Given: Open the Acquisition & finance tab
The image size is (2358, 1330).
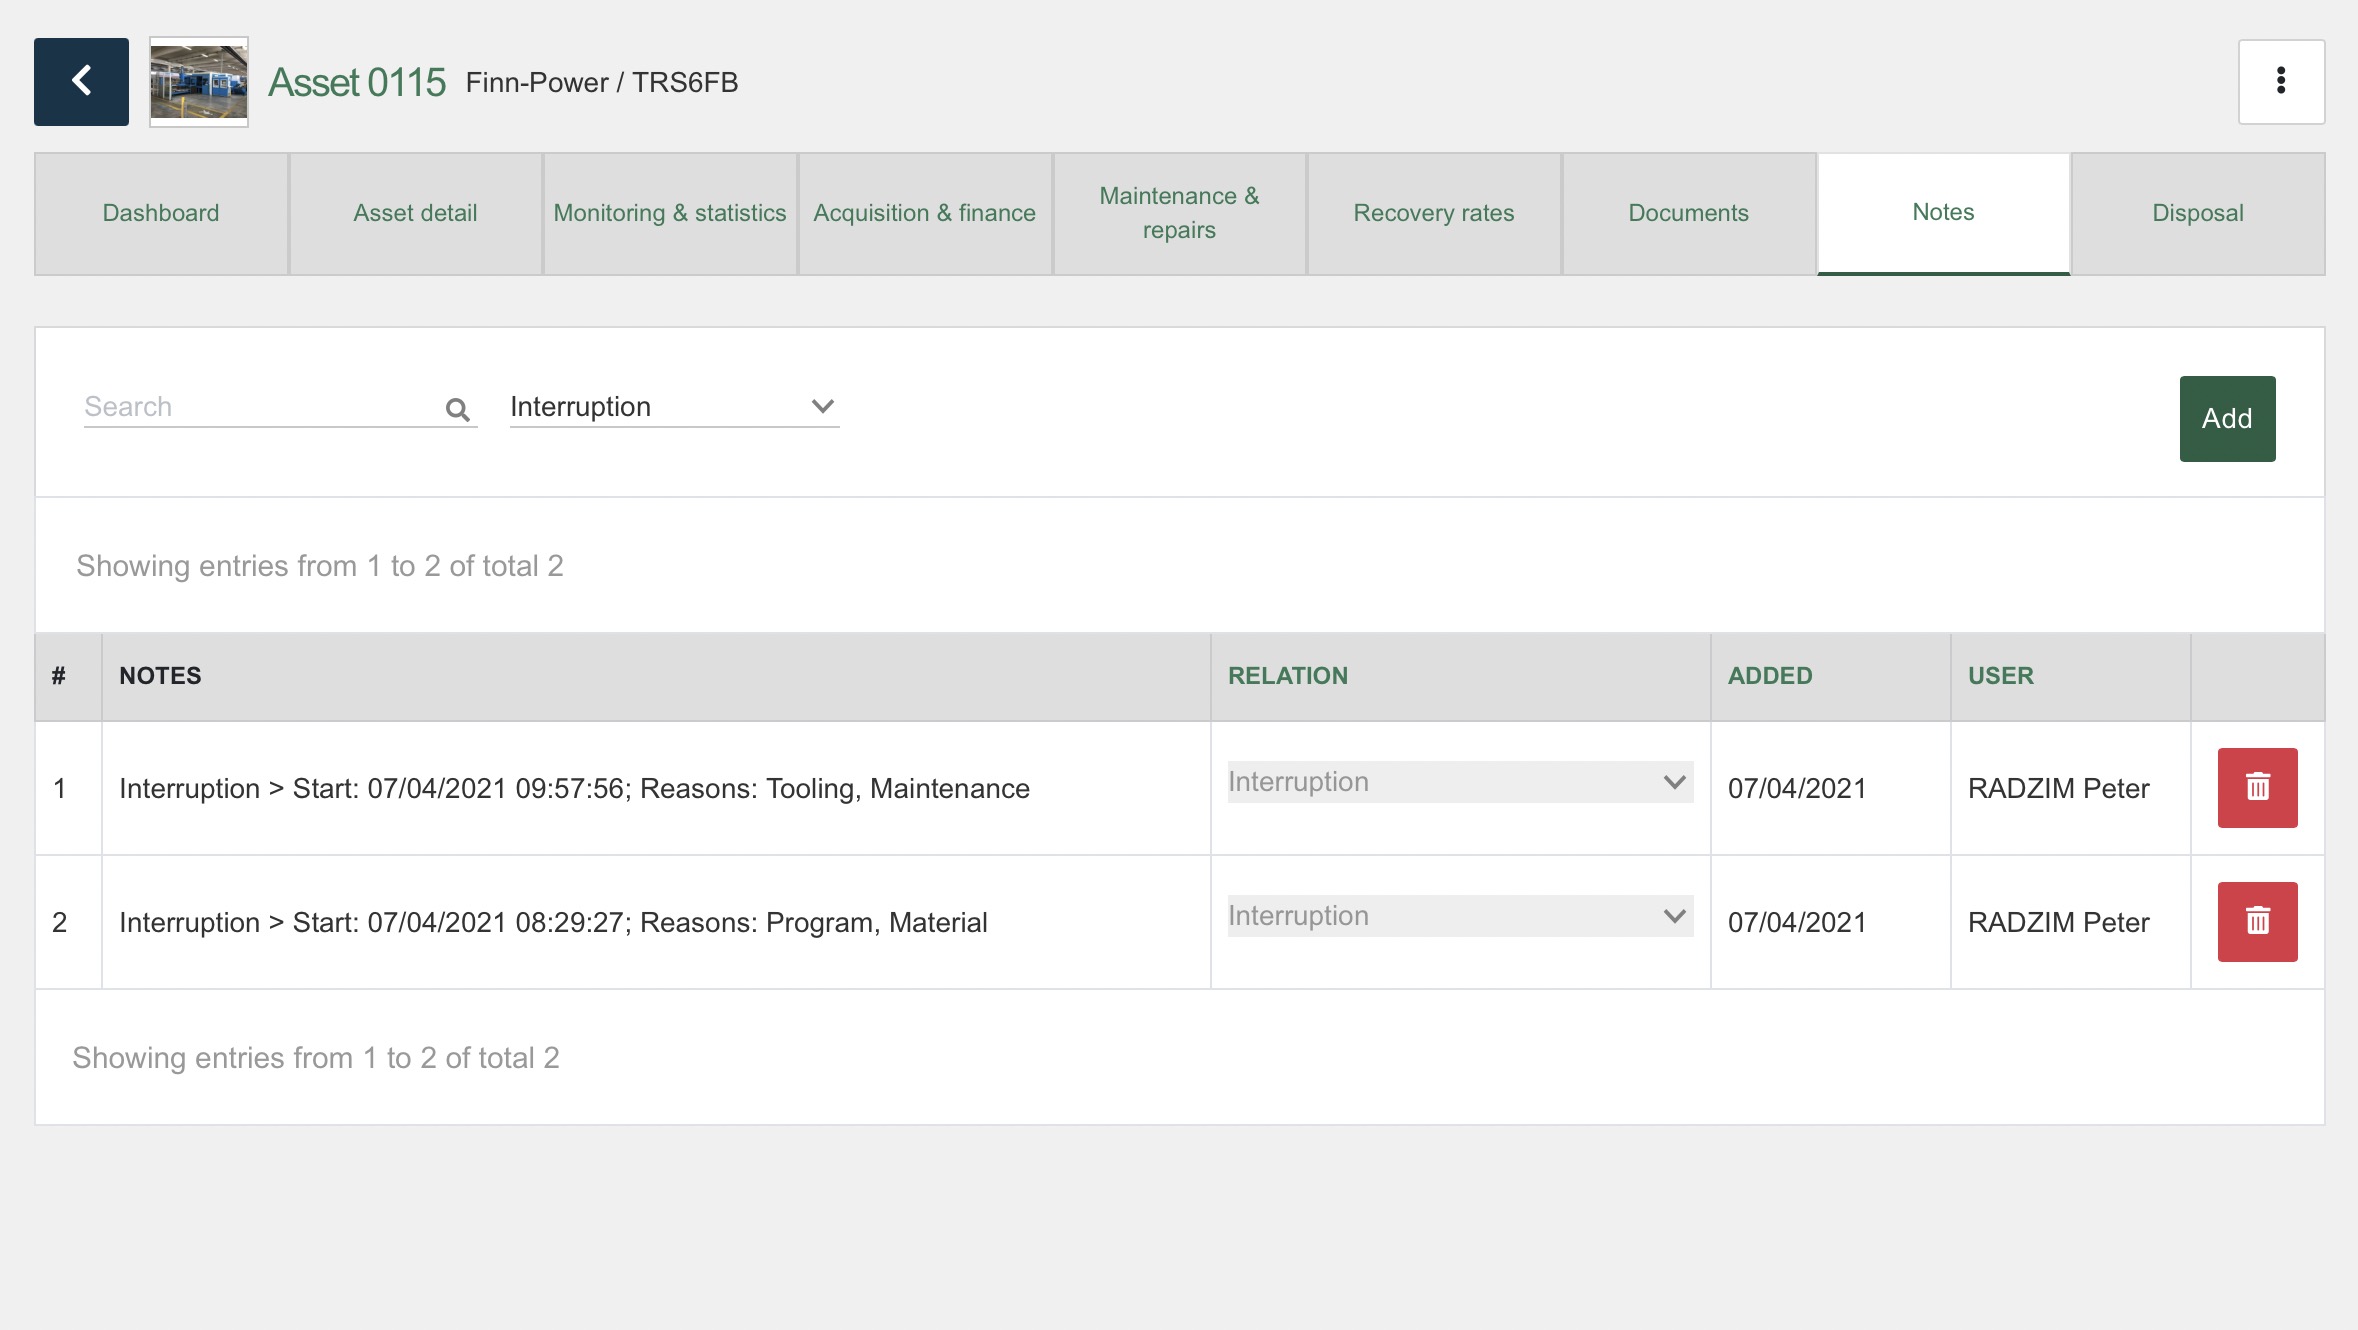Looking at the screenshot, I should click(923, 213).
